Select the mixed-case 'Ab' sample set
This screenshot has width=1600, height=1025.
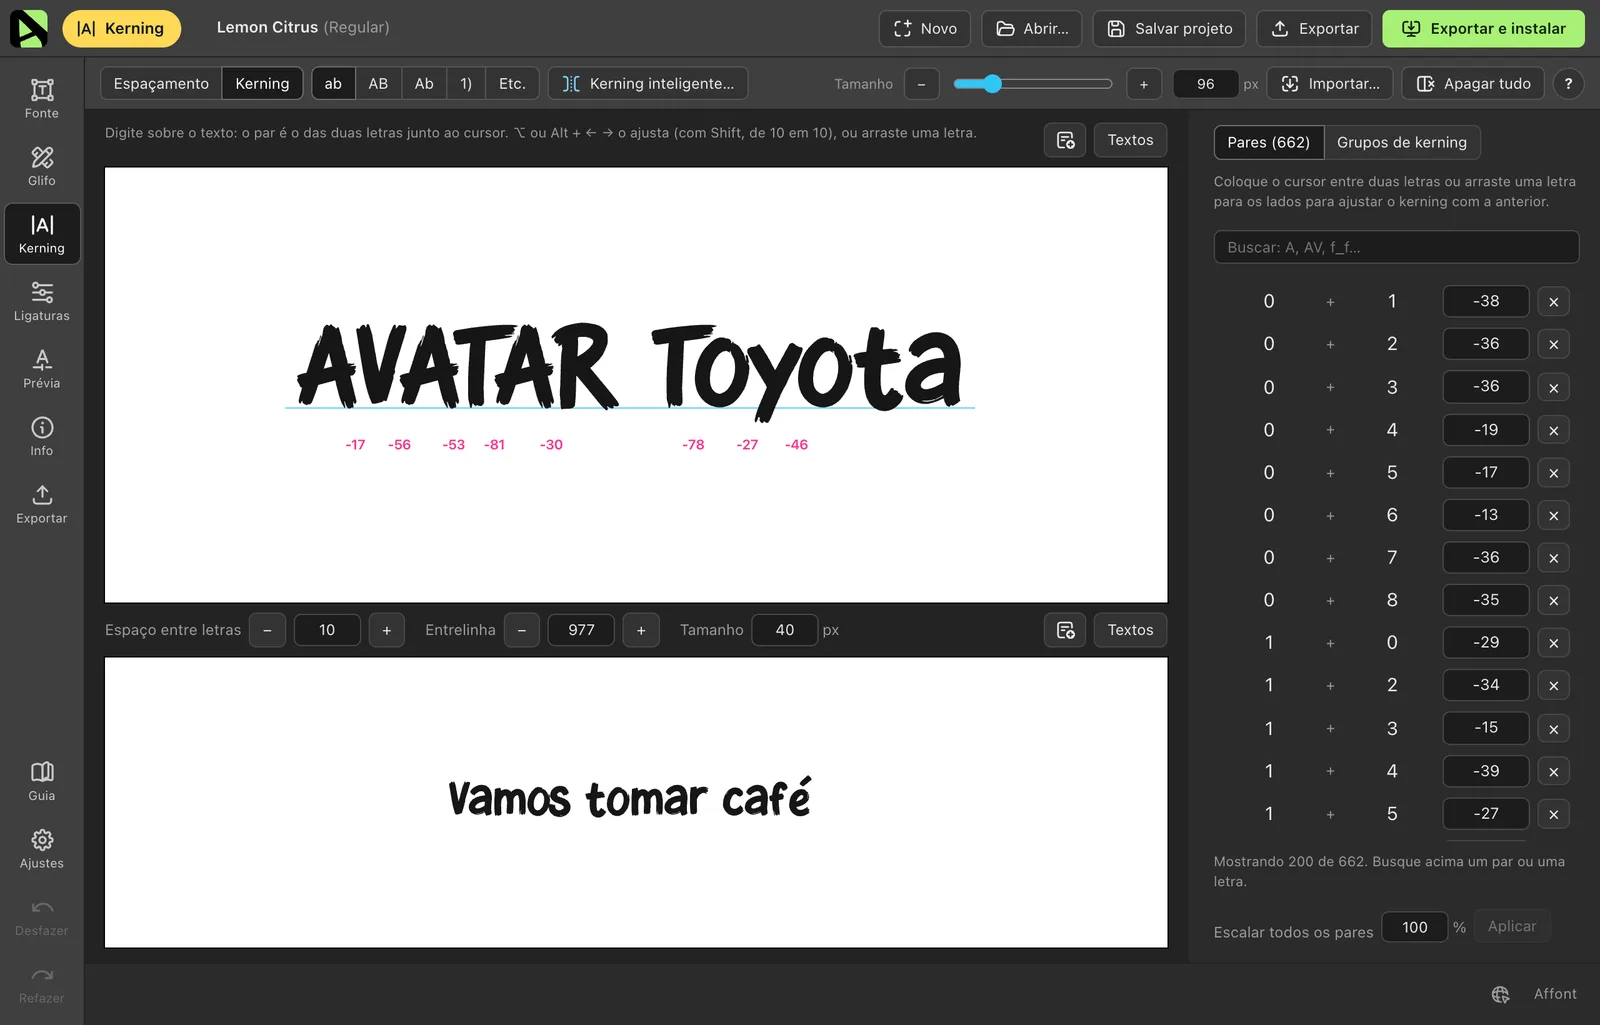pos(424,84)
